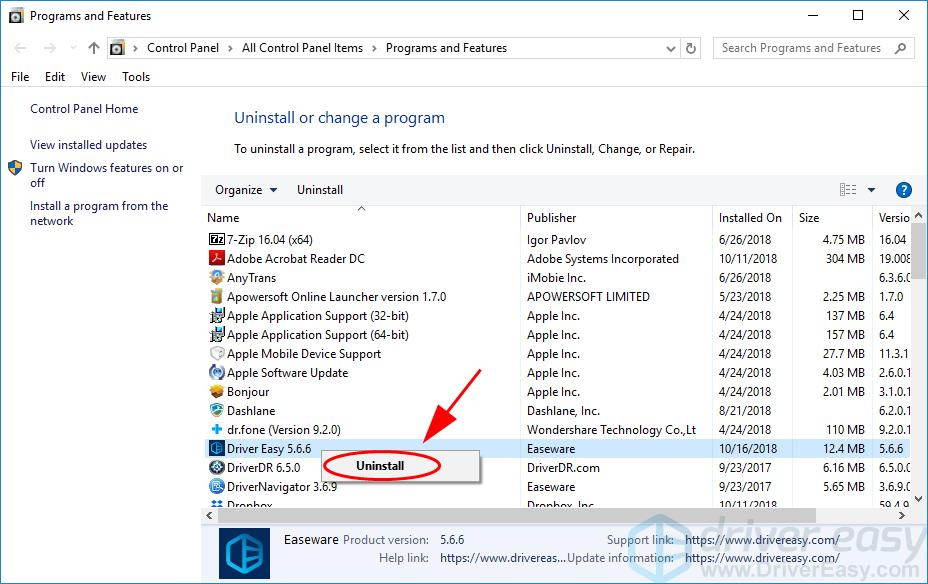This screenshot has height=584, width=928.
Task: Open the Tools menu
Action: click(x=136, y=76)
